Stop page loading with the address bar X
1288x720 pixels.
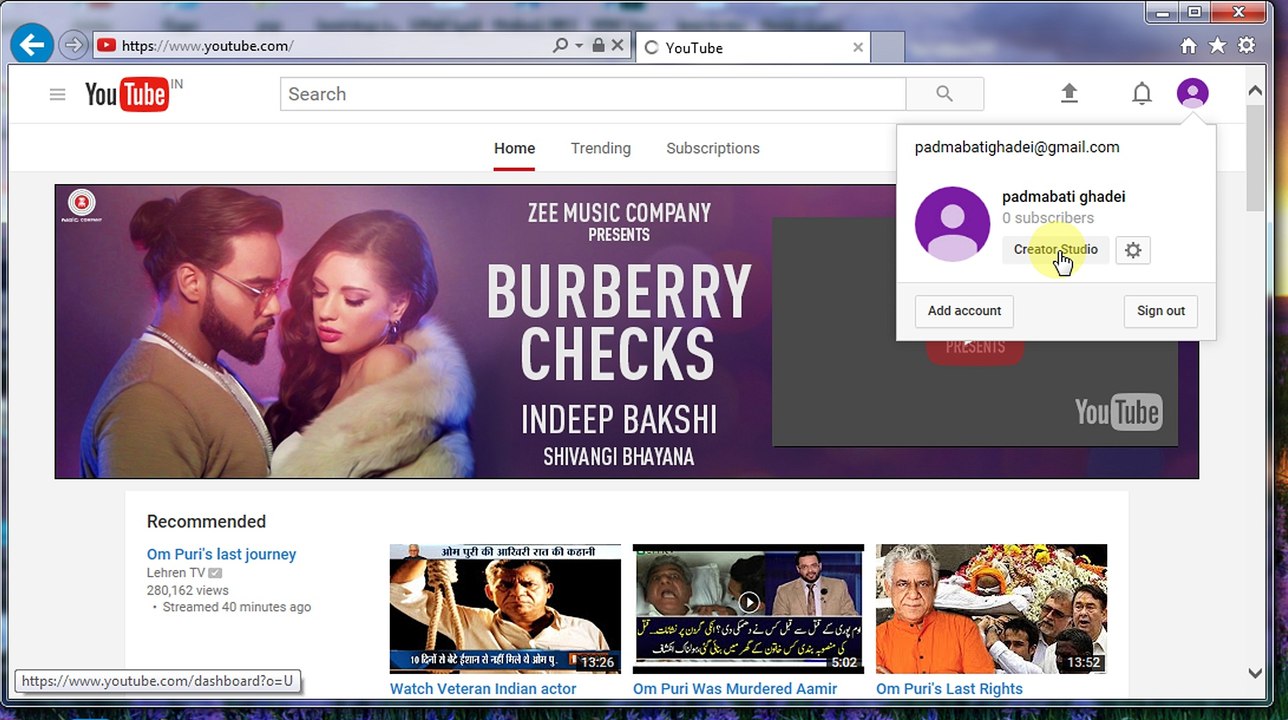(617, 45)
